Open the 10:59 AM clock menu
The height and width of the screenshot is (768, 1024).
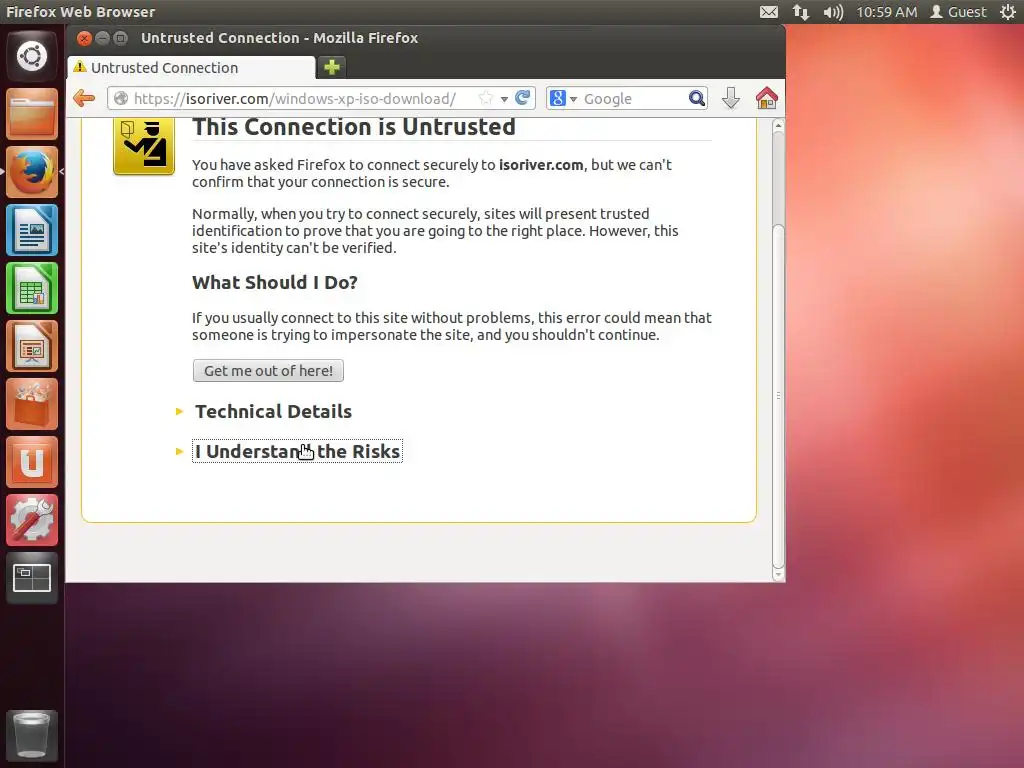tap(886, 12)
